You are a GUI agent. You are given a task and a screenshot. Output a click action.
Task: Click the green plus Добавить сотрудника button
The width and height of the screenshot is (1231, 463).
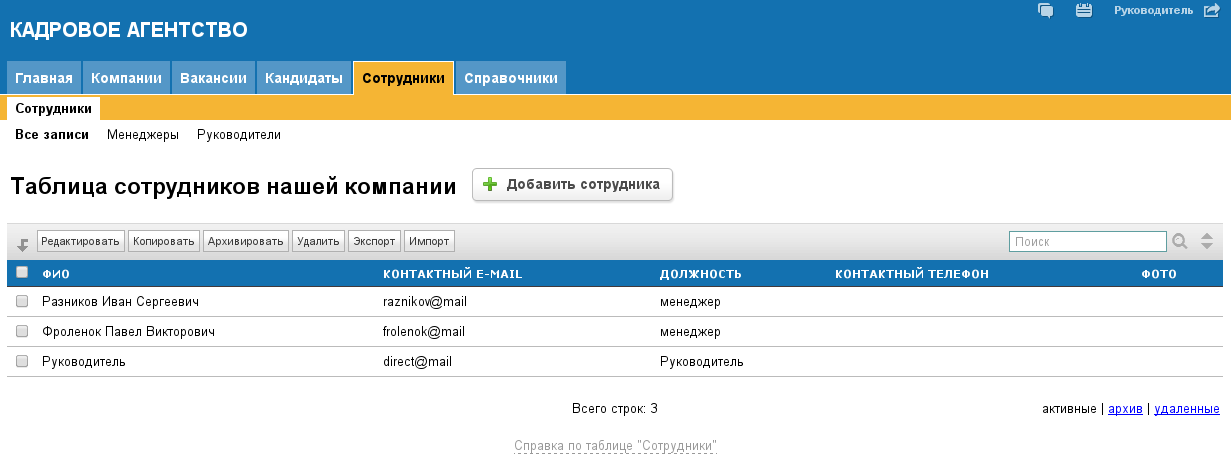click(x=572, y=185)
